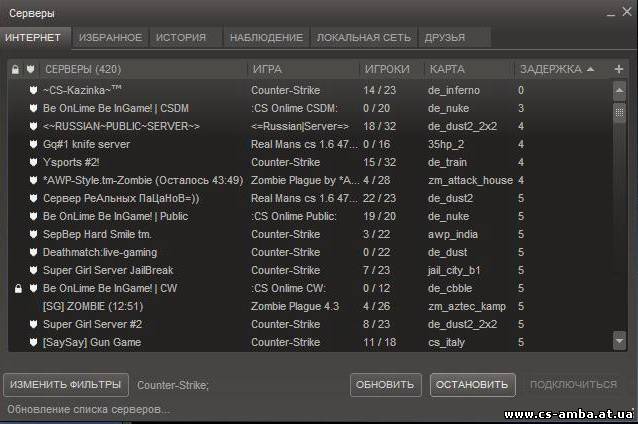Screen dimensions: 638x424
Task: Click shield icon of RUSSIAN~PUBLIC~SERVER row
Action: [x=34, y=126]
